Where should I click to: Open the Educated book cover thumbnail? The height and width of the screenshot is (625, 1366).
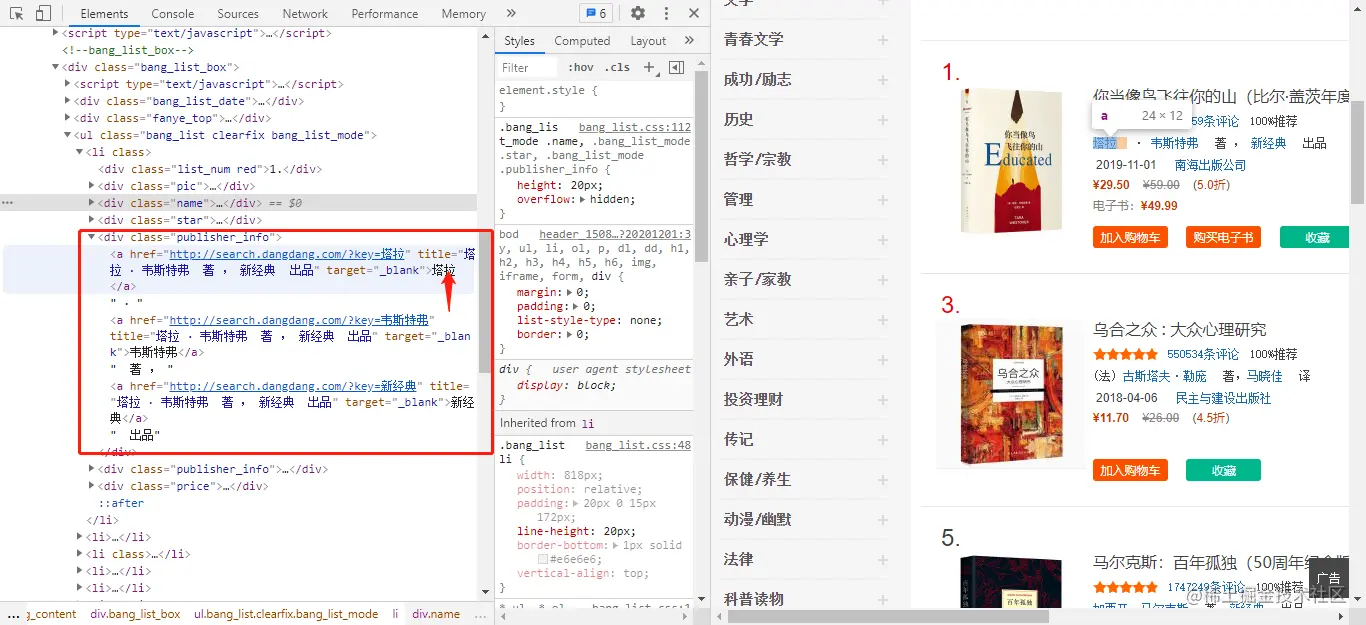(x=1011, y=161)
